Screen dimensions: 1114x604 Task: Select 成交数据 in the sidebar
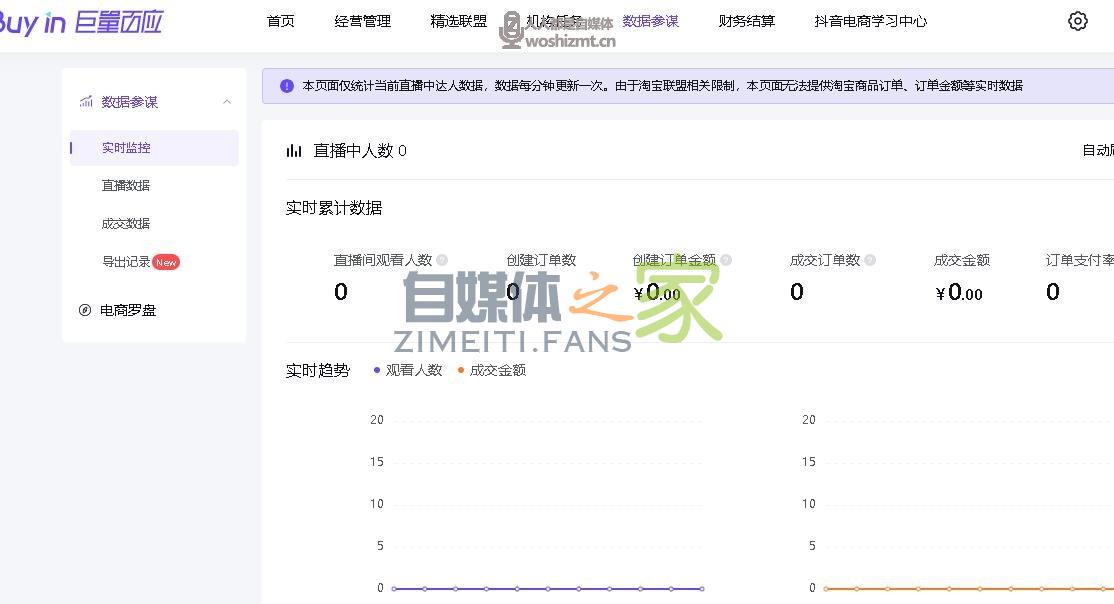pyautogui.click(x=126, y=223)
